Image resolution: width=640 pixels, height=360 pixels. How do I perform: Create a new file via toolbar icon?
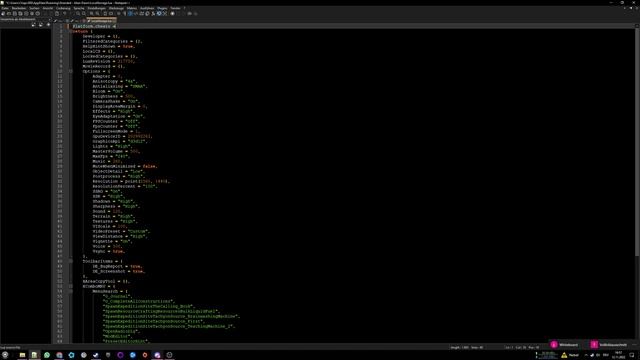tap(3, 13)
